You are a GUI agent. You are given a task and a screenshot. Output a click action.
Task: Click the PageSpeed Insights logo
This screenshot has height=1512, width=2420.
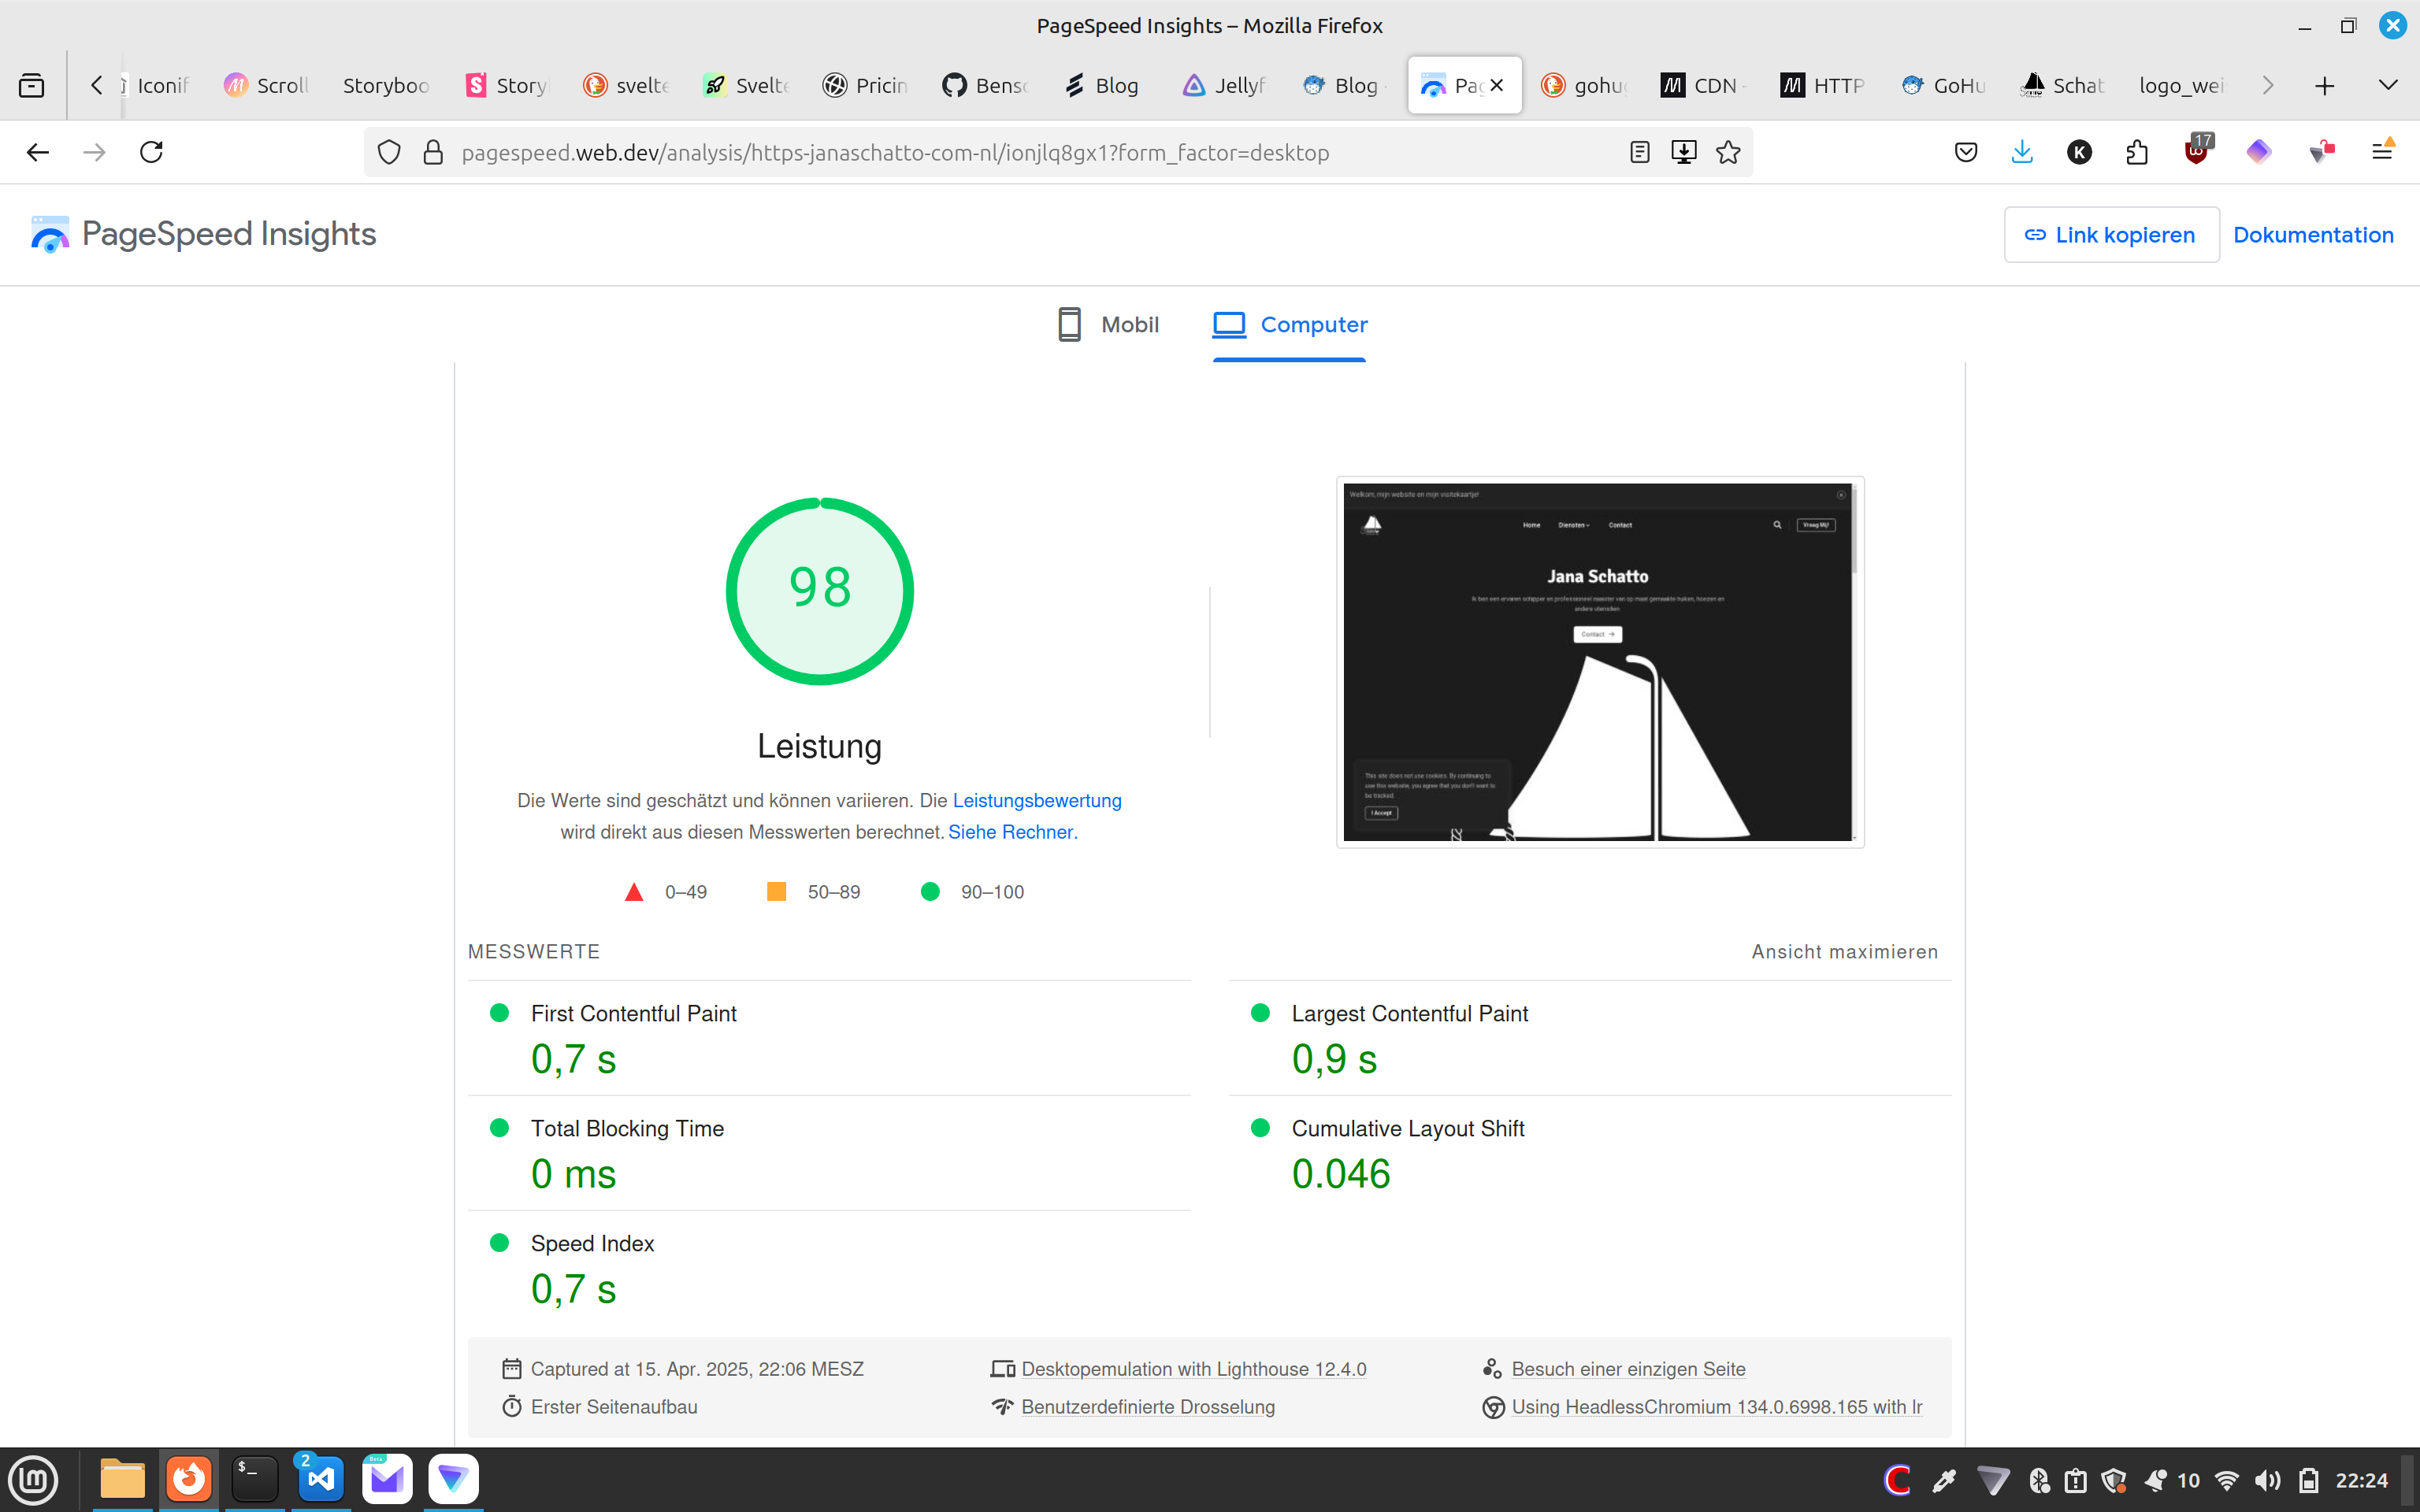point(204,234)
